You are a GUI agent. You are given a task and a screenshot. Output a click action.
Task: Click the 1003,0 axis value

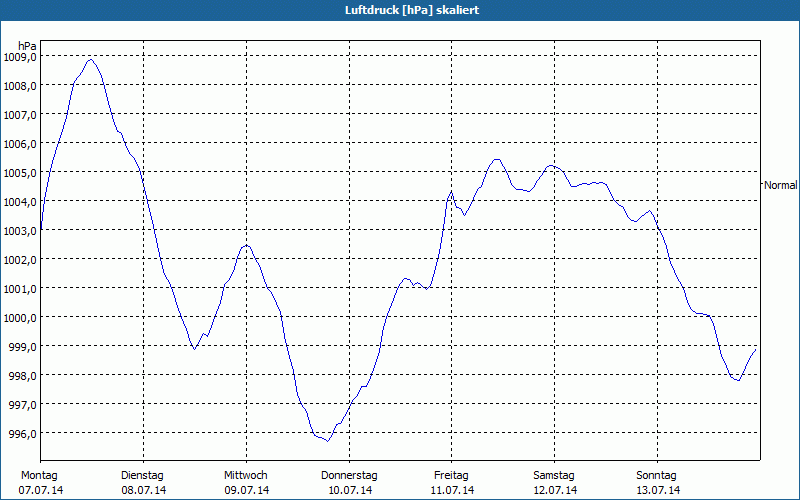20,231
